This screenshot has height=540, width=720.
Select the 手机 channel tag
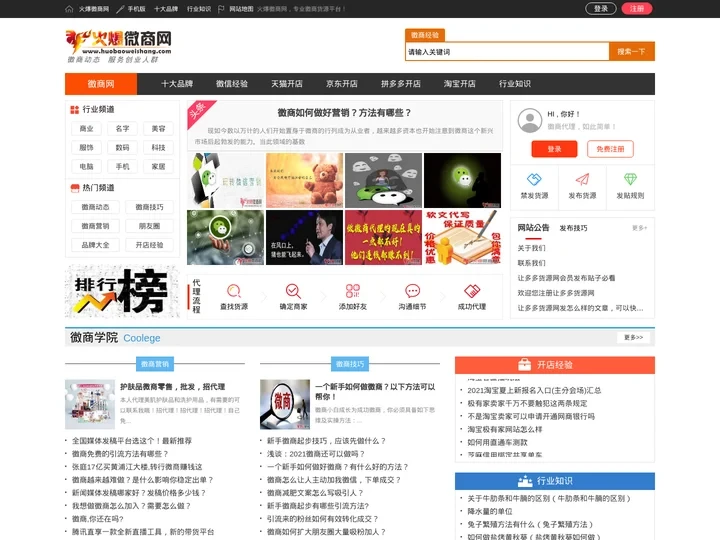click(122, 167)
